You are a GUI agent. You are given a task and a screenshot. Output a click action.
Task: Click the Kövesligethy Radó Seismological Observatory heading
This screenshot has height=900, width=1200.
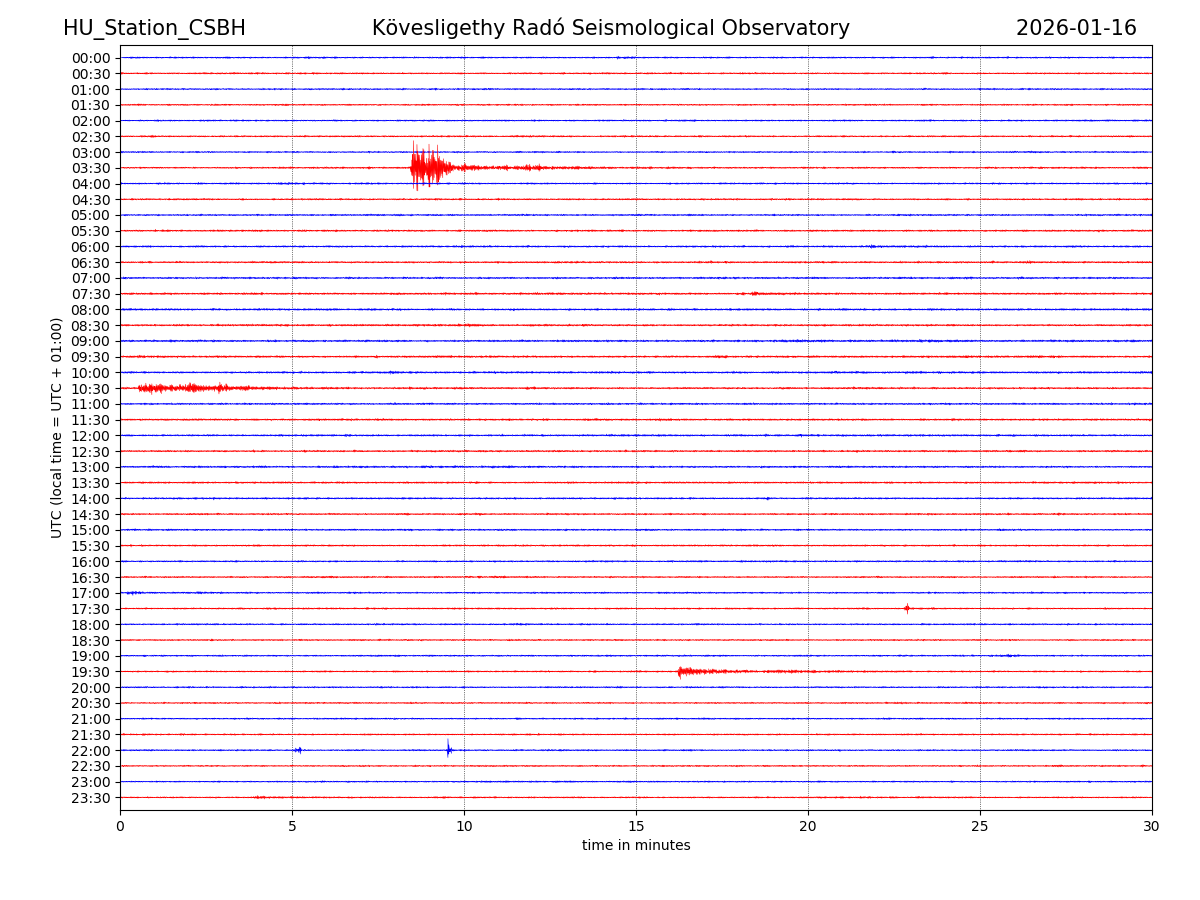610,28
